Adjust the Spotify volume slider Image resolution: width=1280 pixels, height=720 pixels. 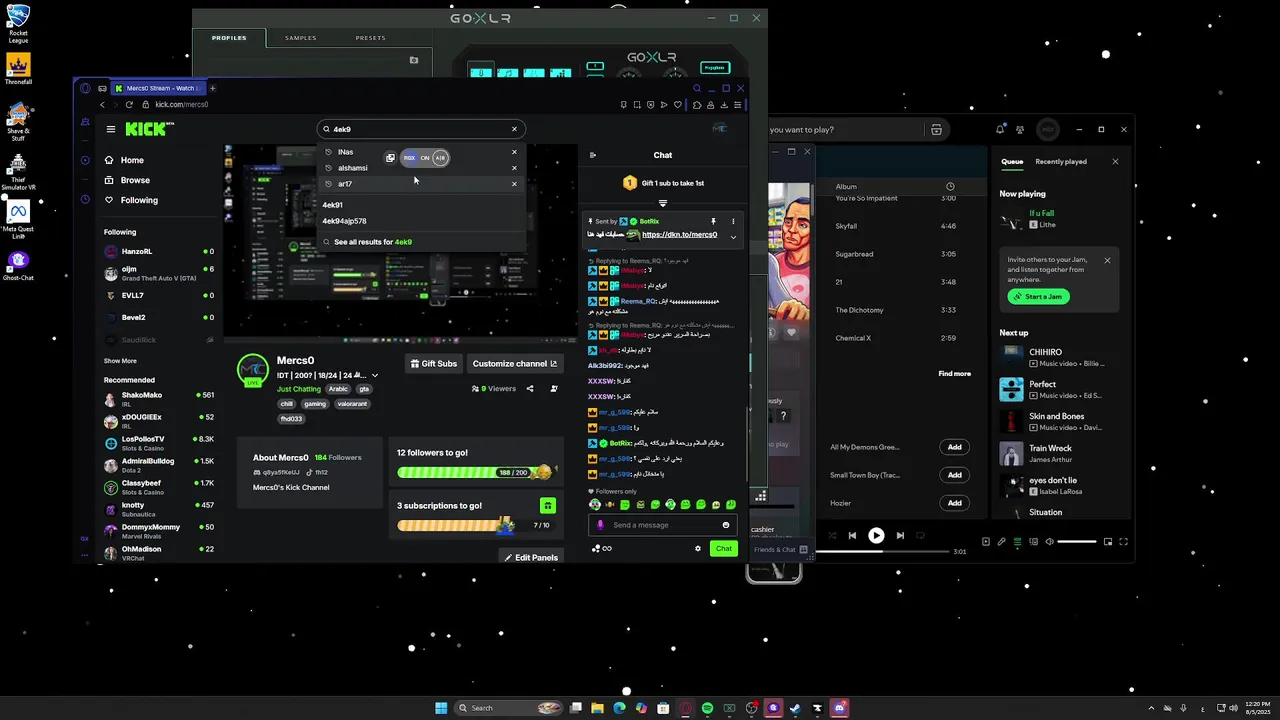1077,542
